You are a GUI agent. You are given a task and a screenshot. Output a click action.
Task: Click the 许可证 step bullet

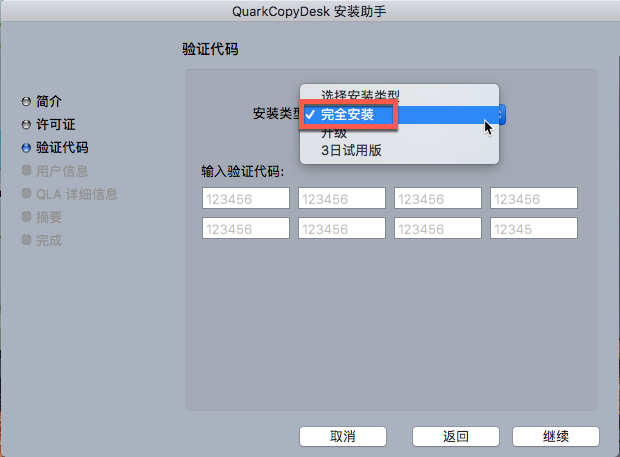(x=26, y=125)
